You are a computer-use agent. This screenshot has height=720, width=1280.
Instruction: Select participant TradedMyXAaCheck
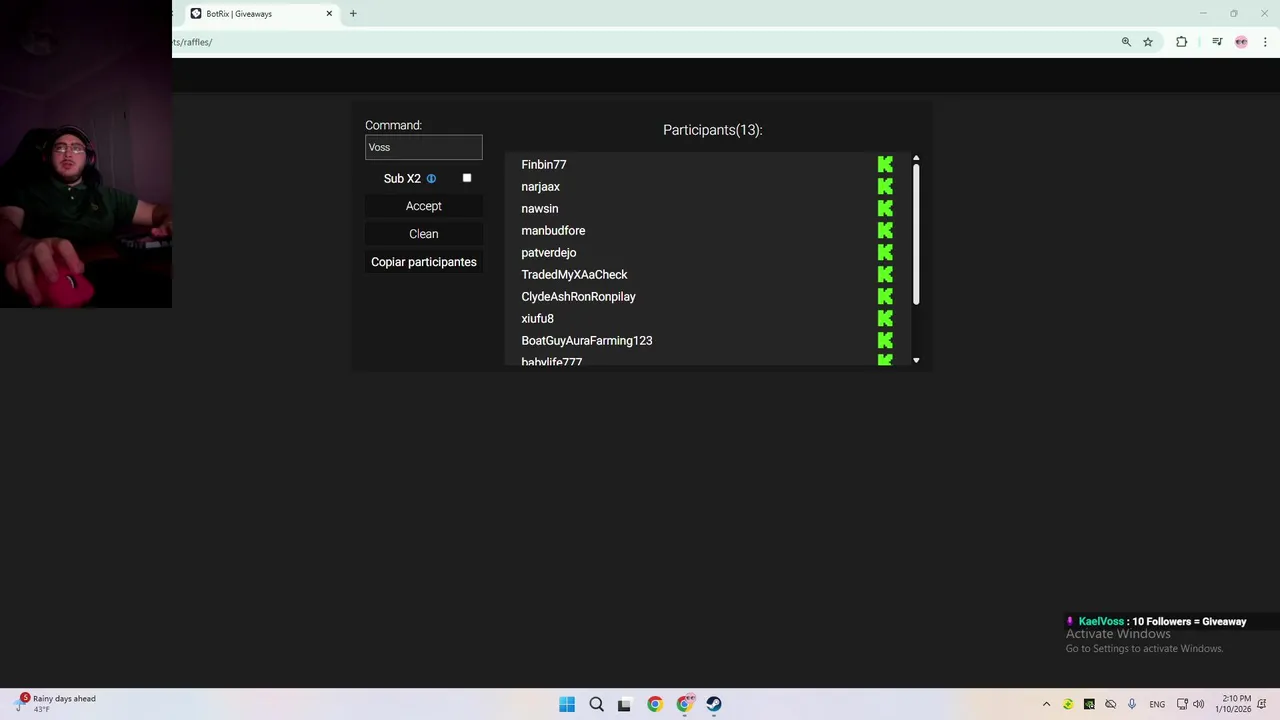(574, 274)
